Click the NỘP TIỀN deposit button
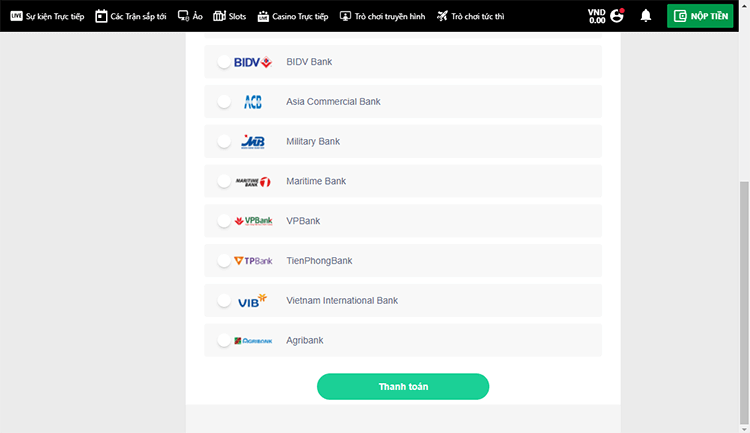This screenshot has height=433, width=750. pos(700,16)
